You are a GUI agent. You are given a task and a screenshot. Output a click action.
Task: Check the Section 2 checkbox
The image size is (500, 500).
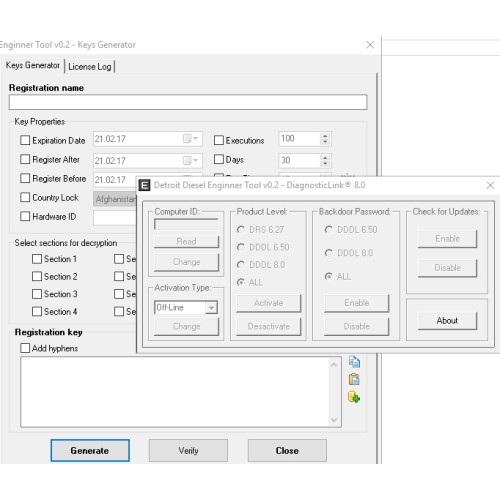(37, 276)
